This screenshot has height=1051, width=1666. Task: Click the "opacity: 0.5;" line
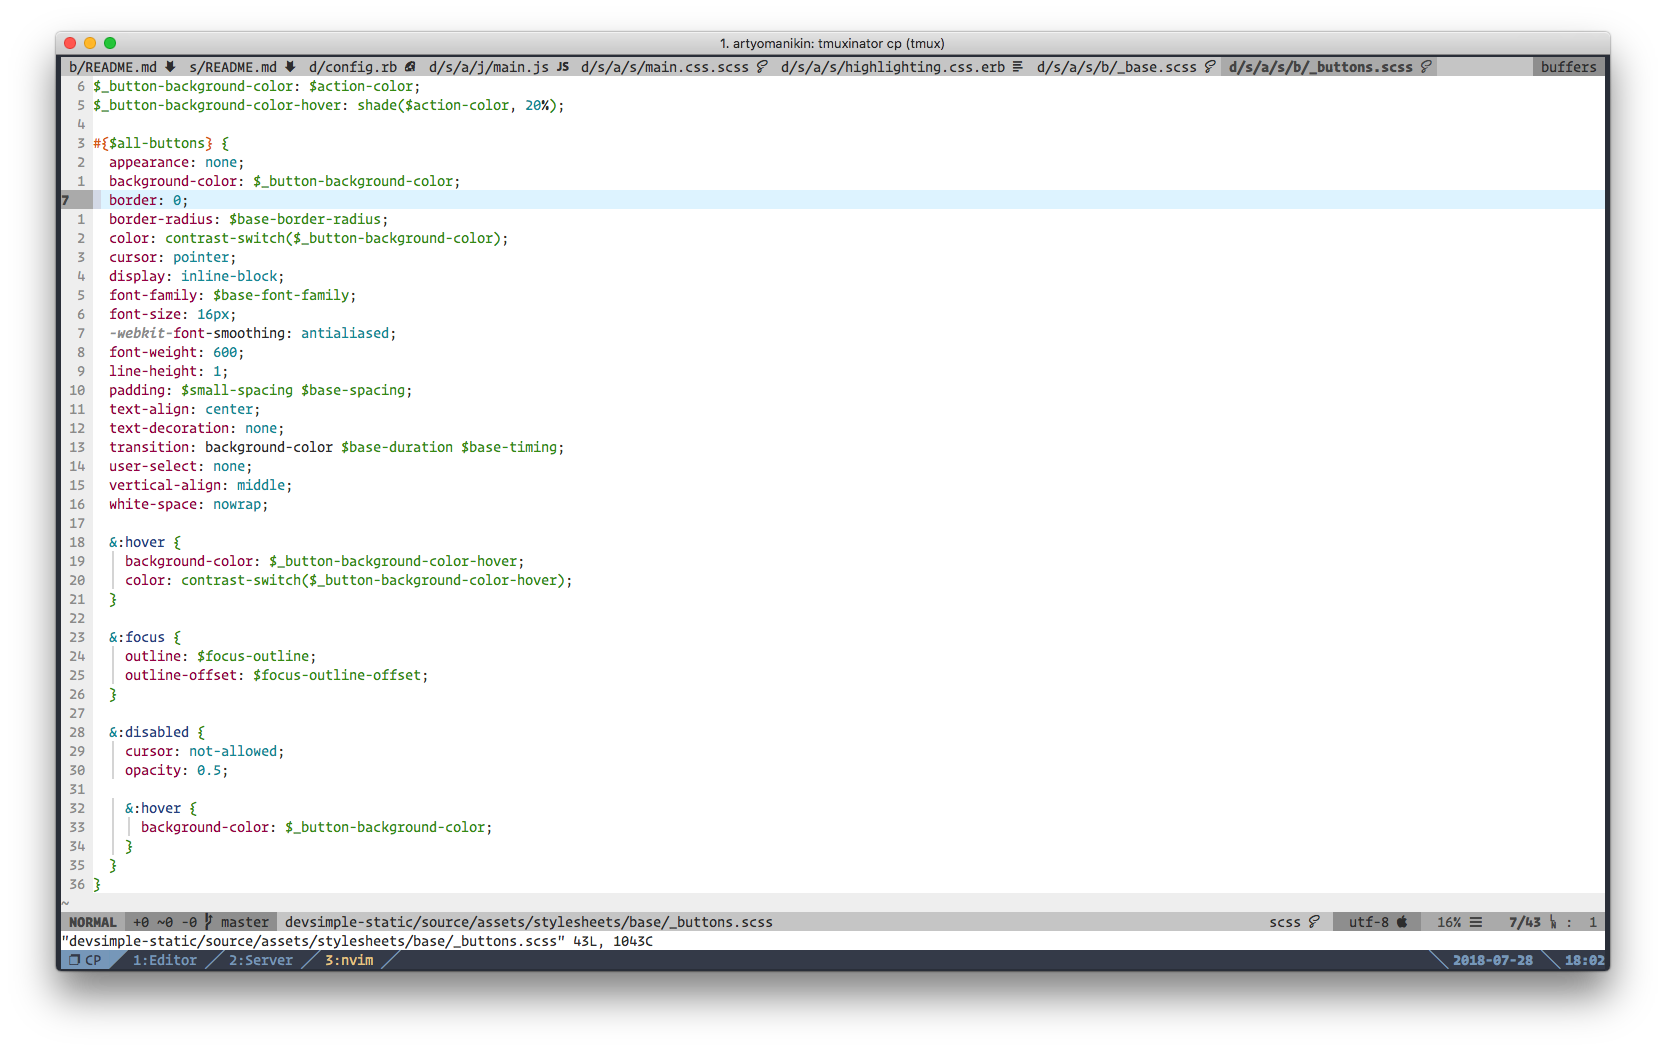coord(176,770)
